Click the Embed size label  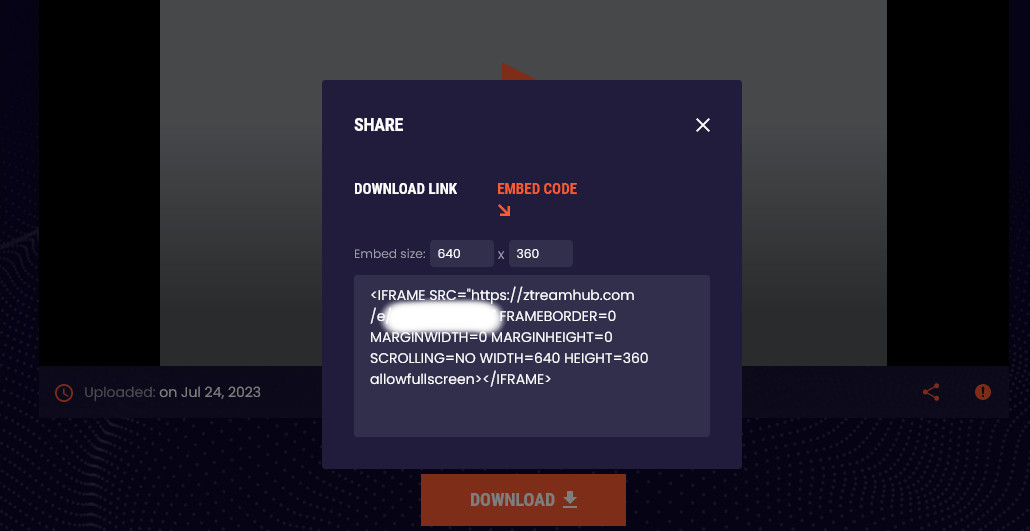click(x=390, y=254)
